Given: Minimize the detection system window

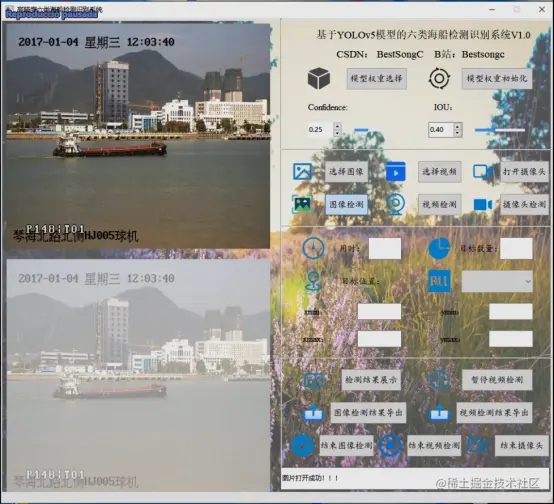Looking at the screenshot, I should coord(492,10).
